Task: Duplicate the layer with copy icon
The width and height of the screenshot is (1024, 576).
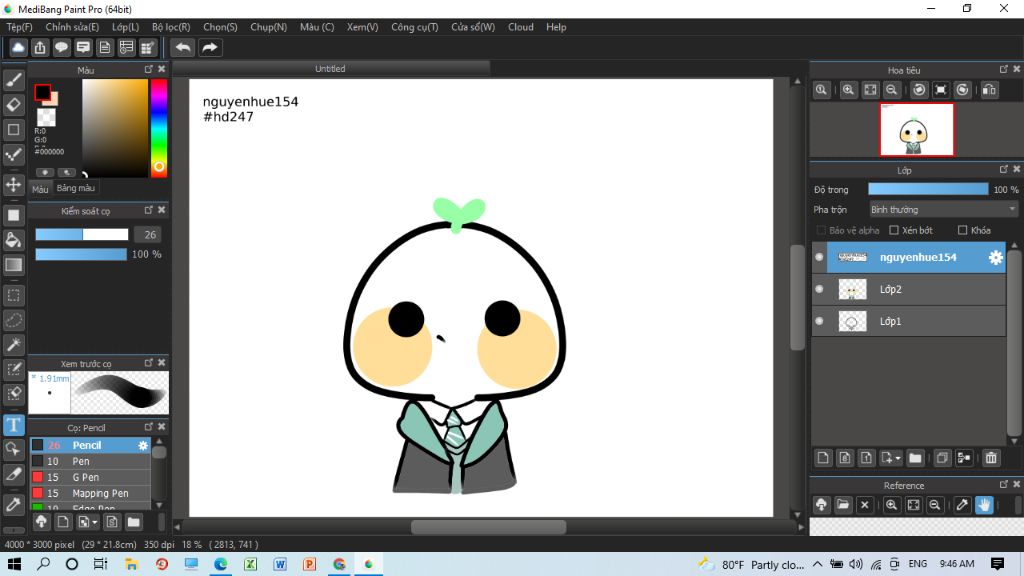Action: [x=942, y=458]
